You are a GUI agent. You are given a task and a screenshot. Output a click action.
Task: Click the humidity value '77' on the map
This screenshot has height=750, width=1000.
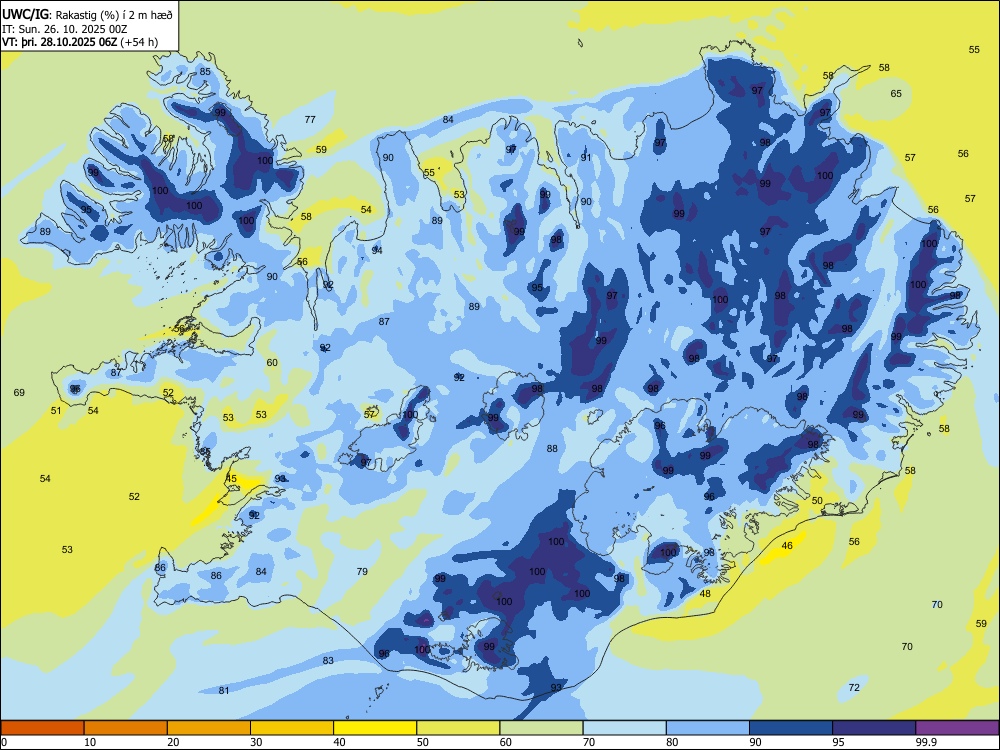310,119
